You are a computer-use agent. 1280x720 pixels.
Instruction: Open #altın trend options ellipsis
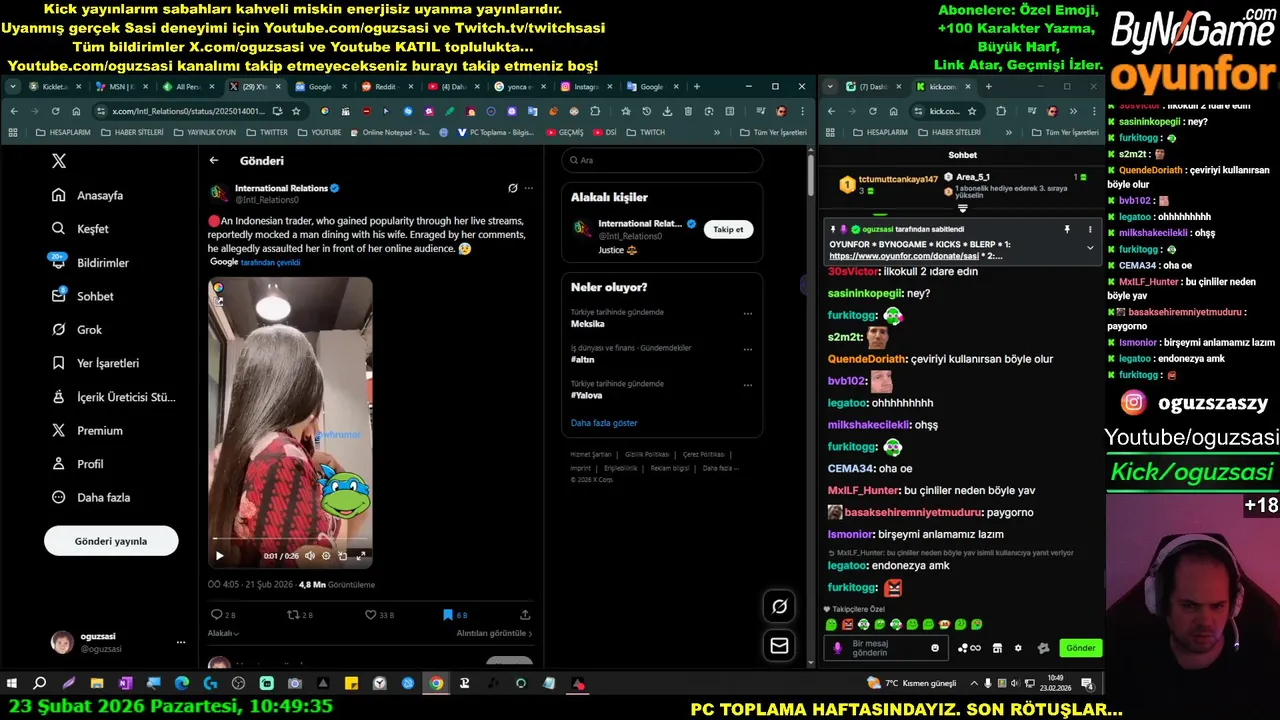(747, 349)
